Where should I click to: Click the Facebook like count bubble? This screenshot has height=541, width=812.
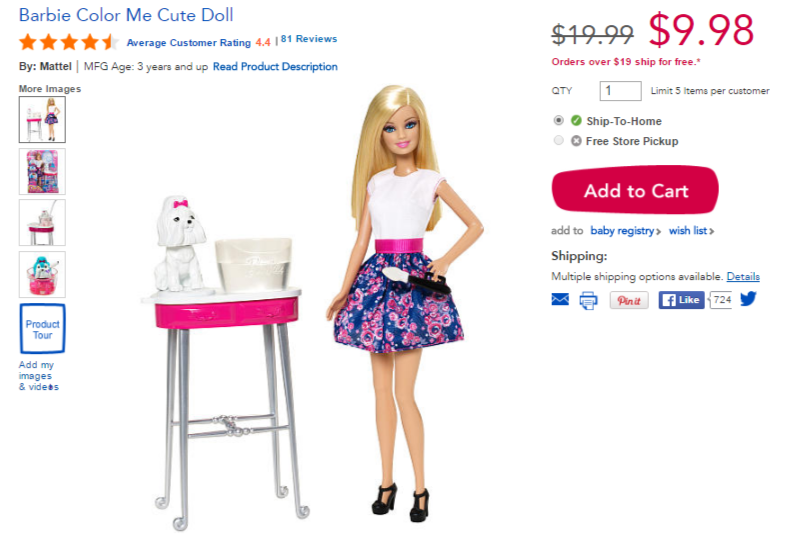[x=720, y=300]
